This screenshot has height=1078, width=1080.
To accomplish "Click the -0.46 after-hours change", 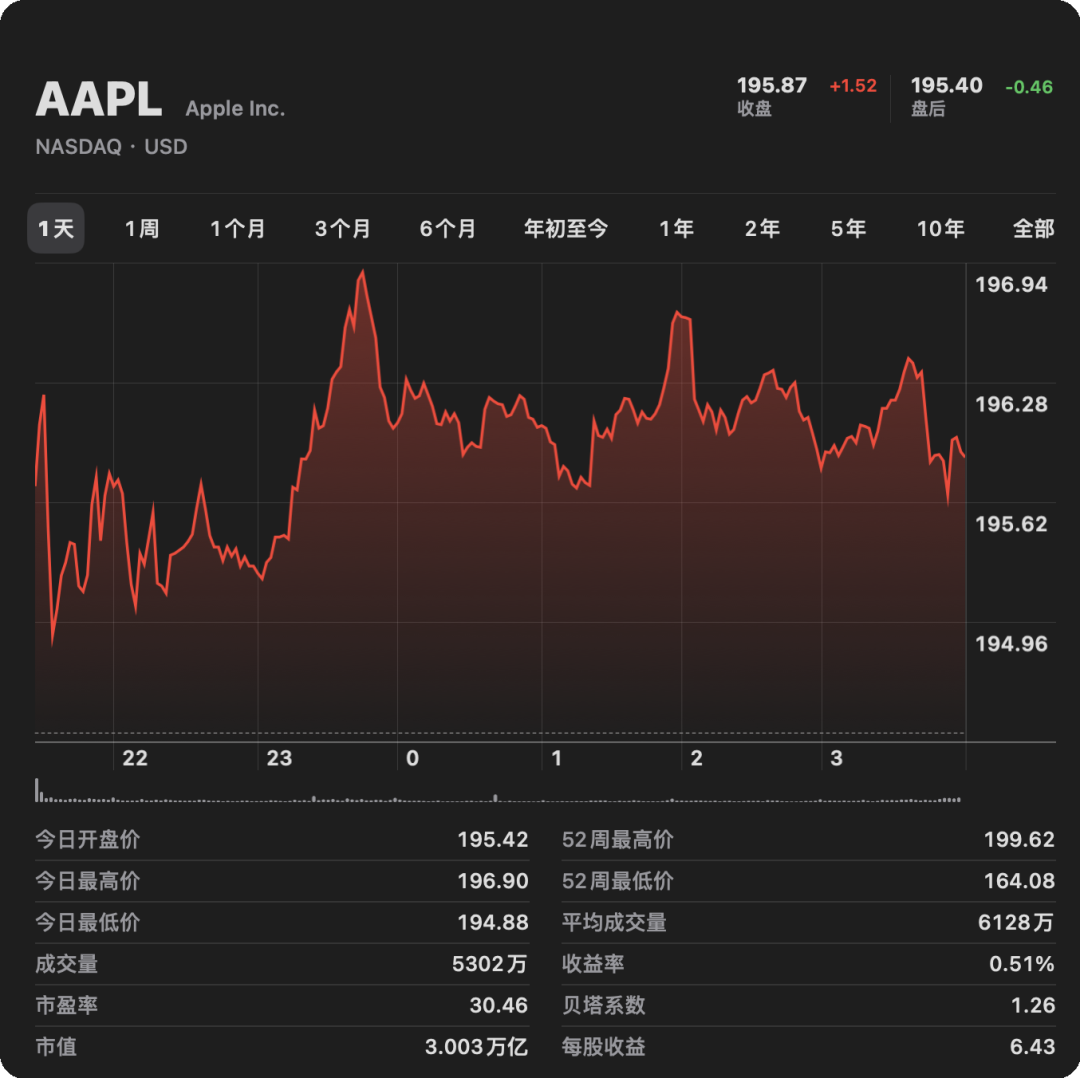I will (1029, 87).
